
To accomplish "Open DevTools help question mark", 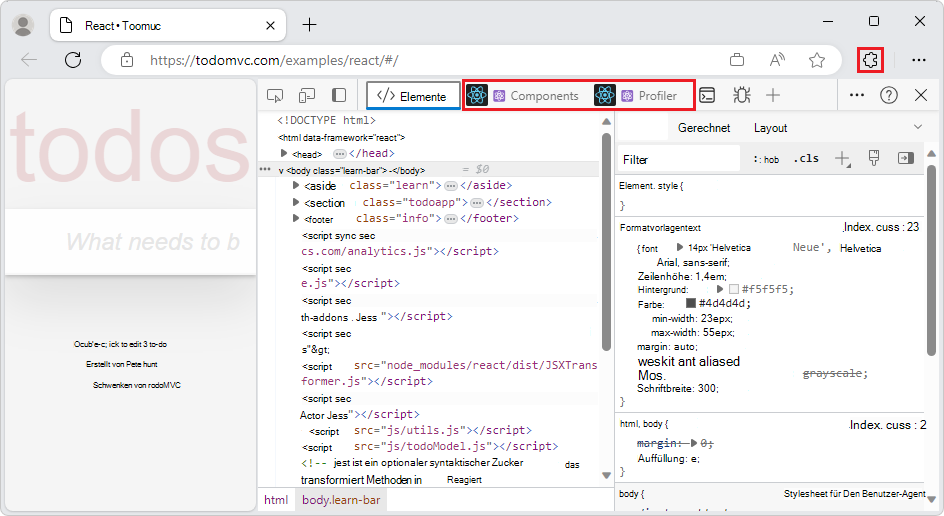I will click(x=889, y=95).
